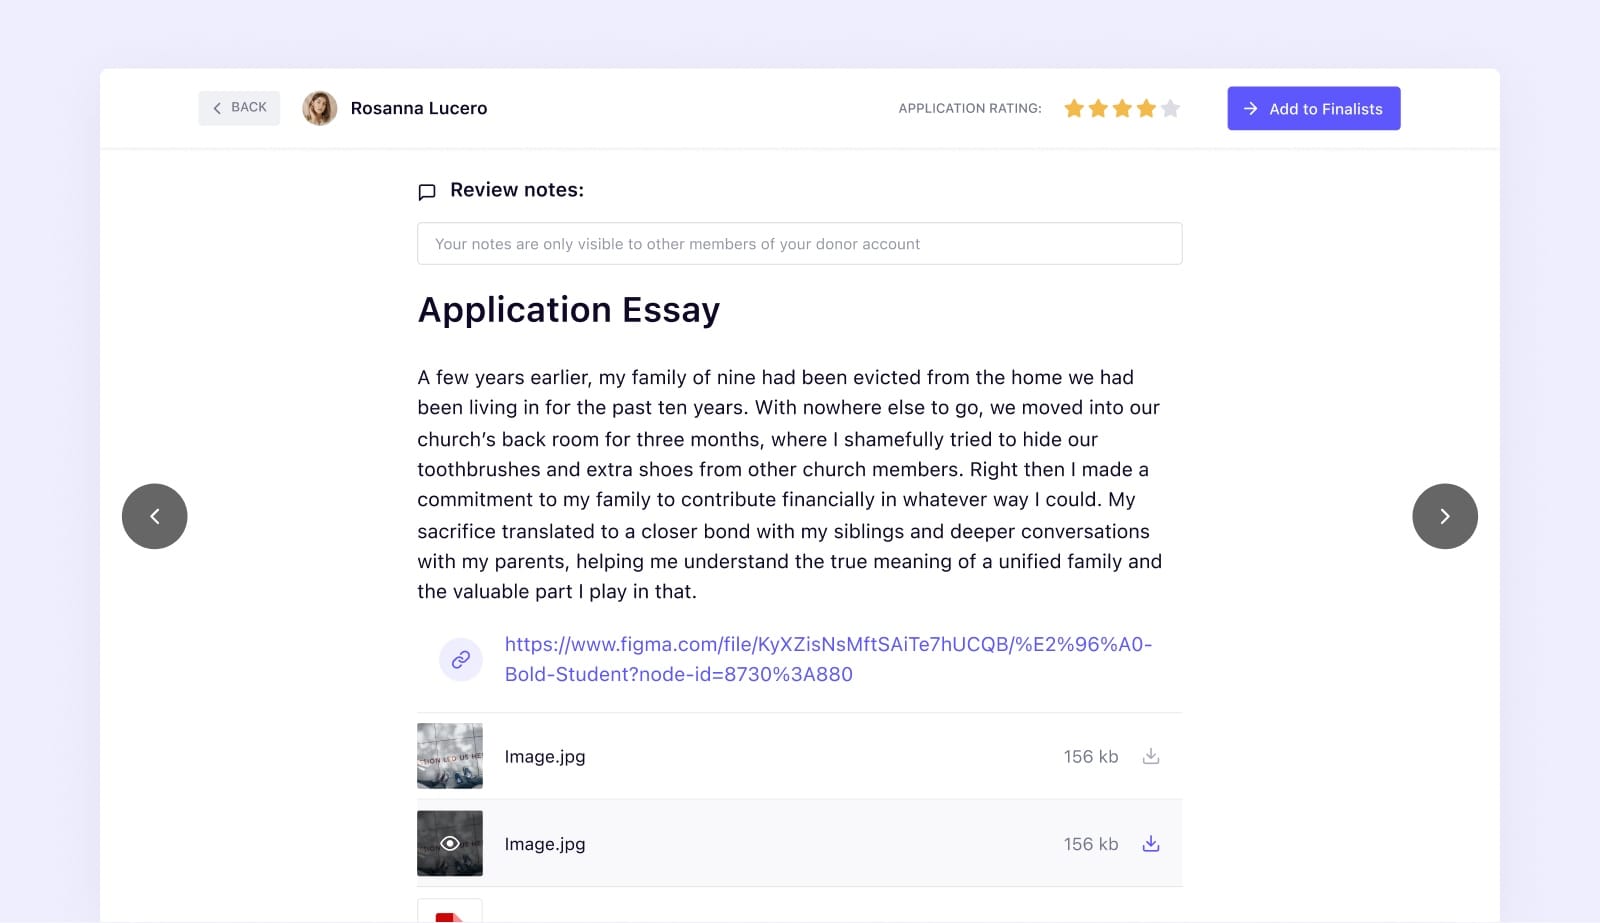
Task: Click the review notes input field
Action: (x=799, y=243)
